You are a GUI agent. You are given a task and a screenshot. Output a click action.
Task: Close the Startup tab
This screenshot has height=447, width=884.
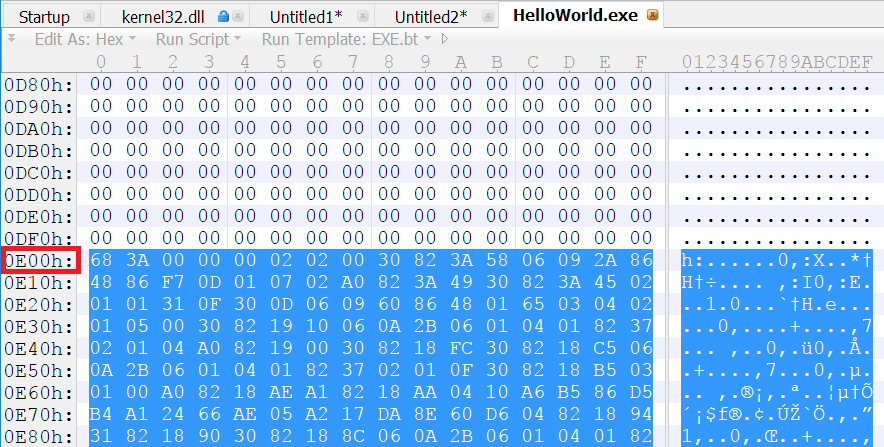(89, 16)
